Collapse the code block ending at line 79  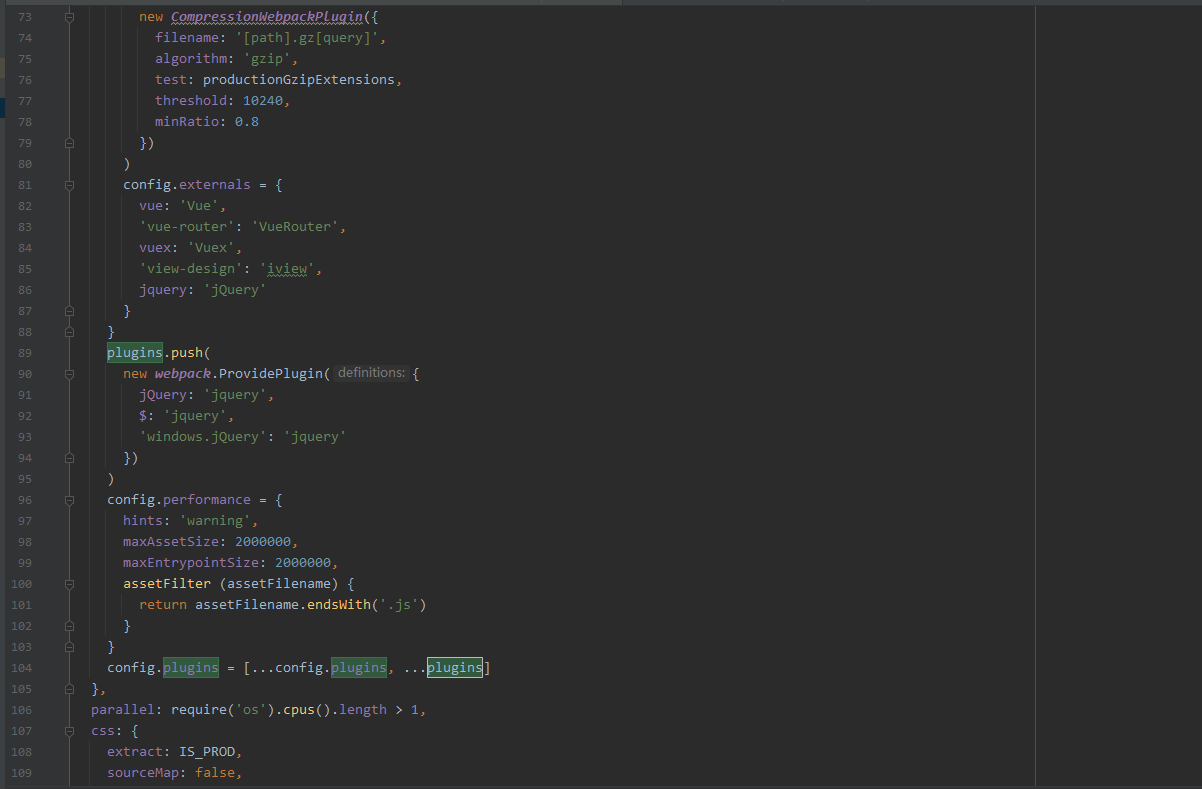pyautogui.click(x=69, y=142)
